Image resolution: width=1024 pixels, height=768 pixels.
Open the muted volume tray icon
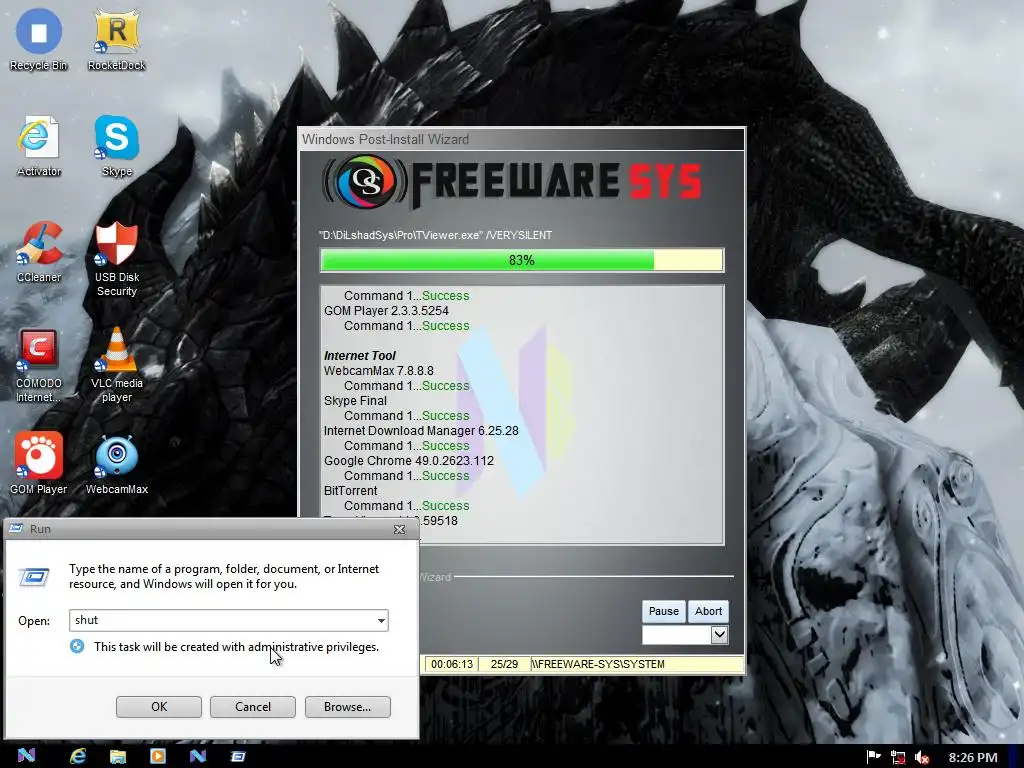click(x=921, y=757)
